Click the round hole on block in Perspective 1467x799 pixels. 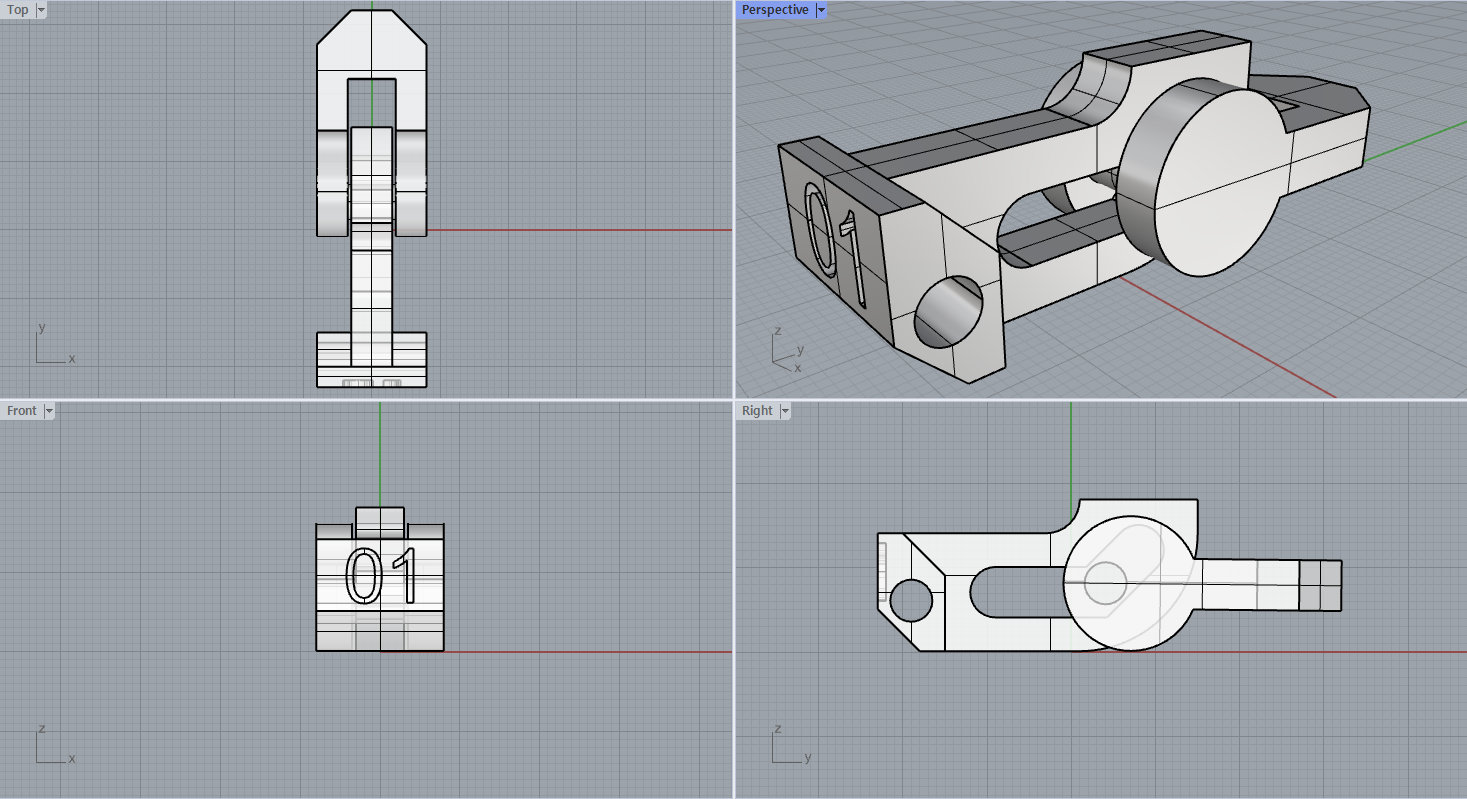[x=948, y=312]
